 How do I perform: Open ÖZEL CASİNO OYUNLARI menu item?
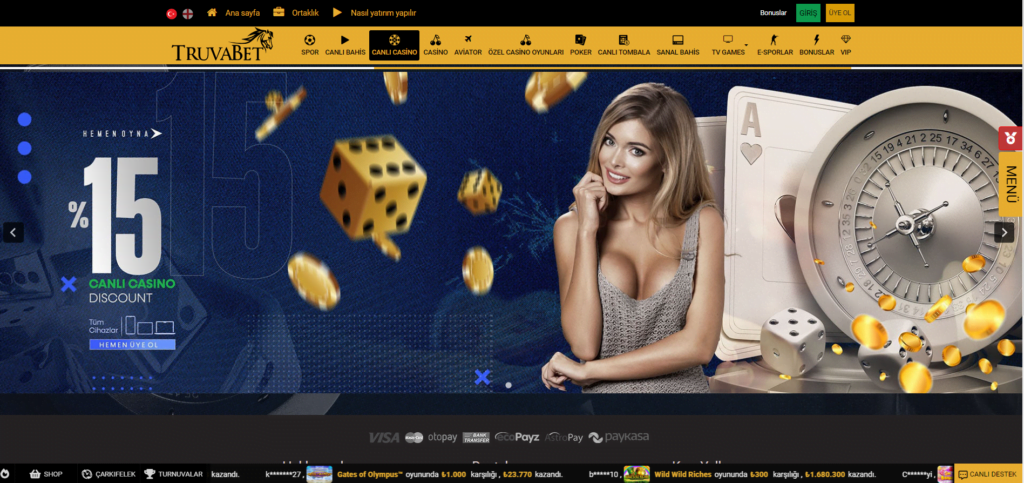coord(526,46)
